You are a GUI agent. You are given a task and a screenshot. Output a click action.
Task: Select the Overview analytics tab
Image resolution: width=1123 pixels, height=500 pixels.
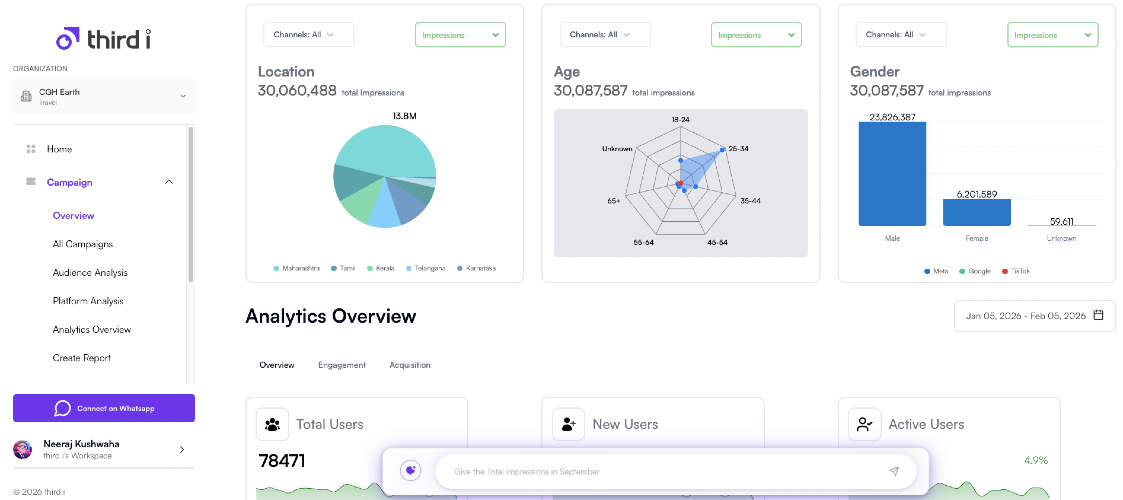coord(276,365)
